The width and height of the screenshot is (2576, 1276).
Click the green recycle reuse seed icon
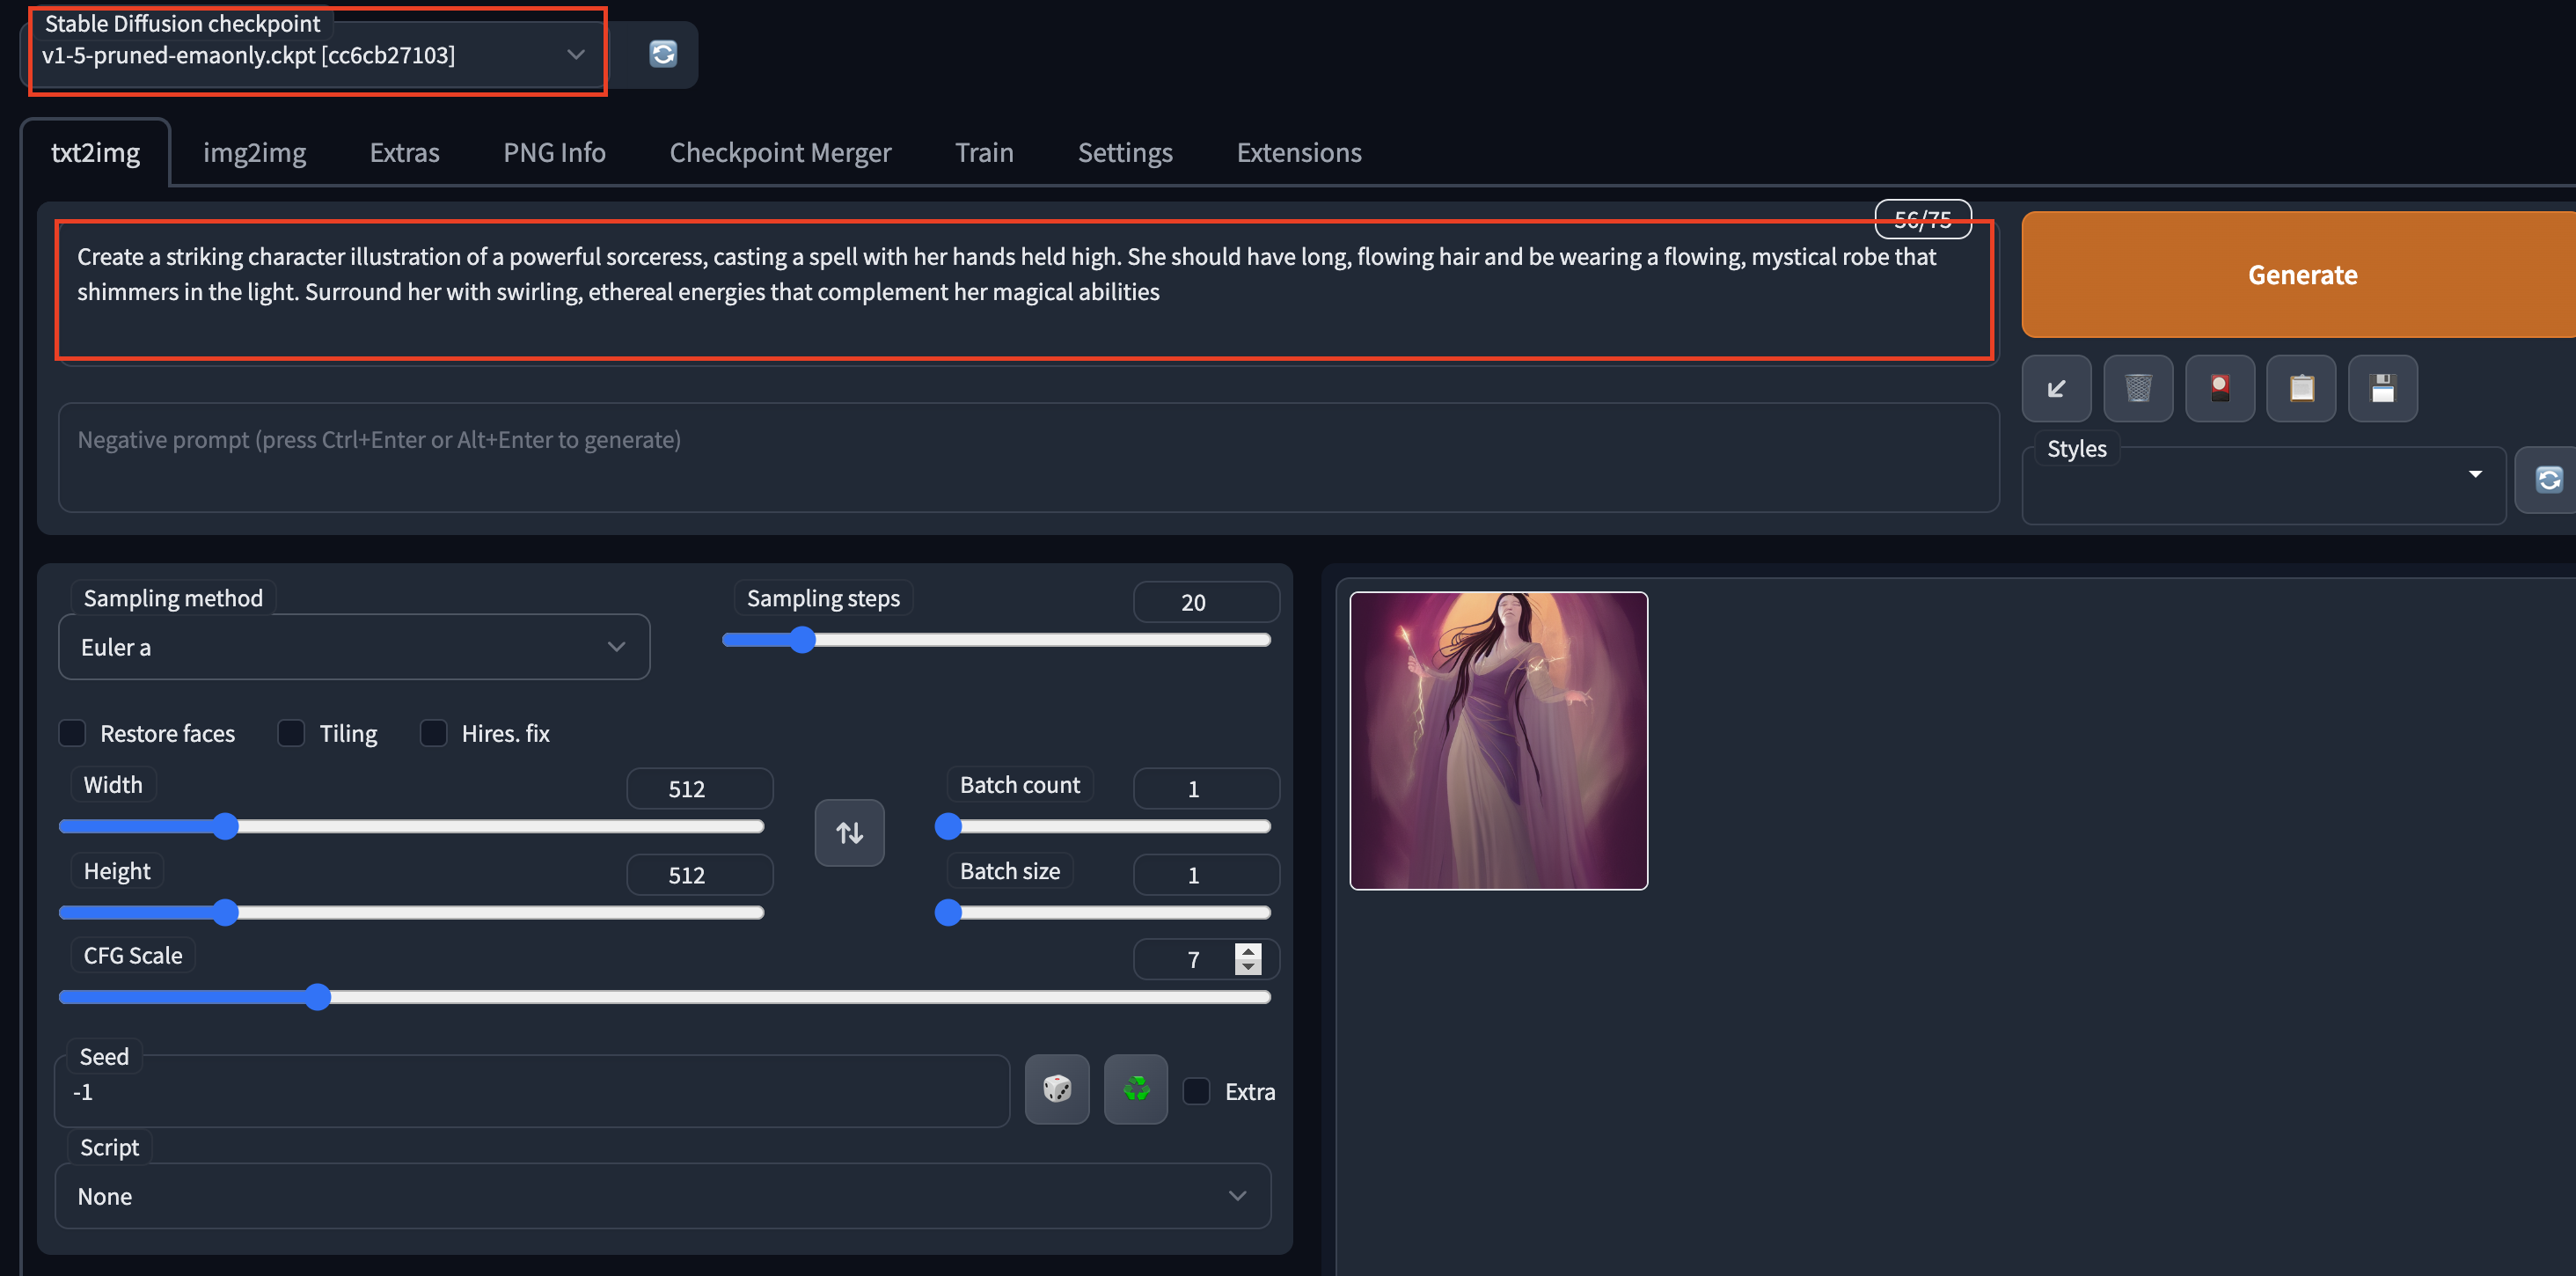pyautogui.click(x=1135, y=1089)
